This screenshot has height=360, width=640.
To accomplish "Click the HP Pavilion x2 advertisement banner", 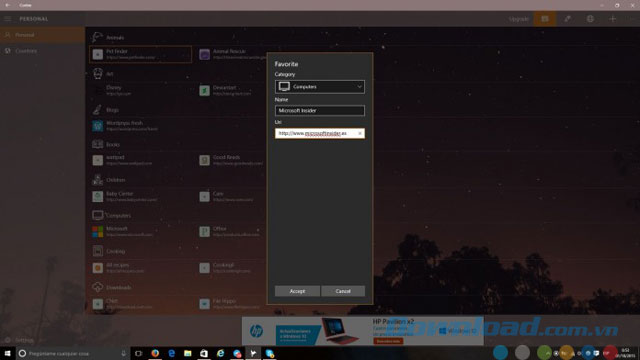I will [x=362, y=331].
